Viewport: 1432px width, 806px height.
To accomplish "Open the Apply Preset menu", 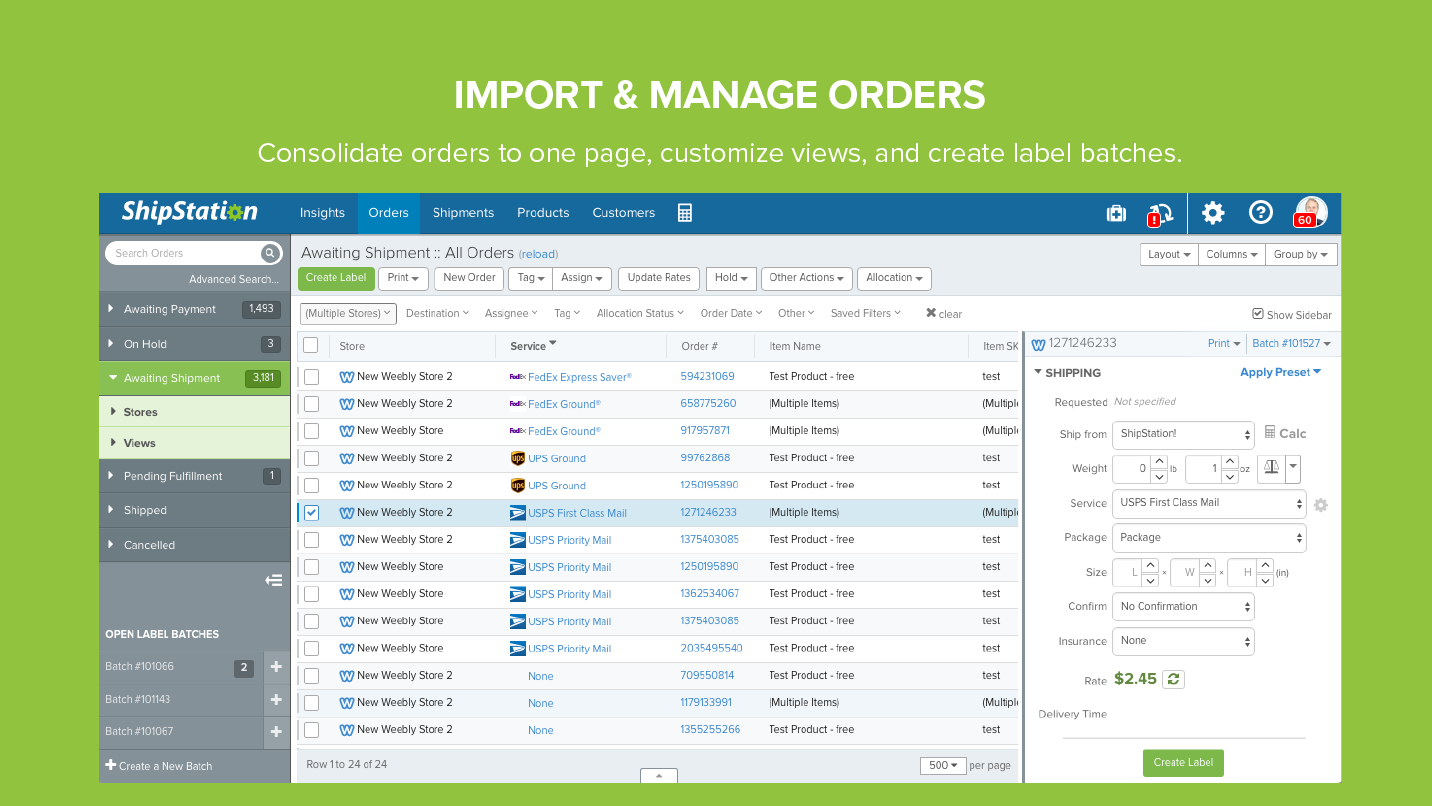I will coord(1281,372).
